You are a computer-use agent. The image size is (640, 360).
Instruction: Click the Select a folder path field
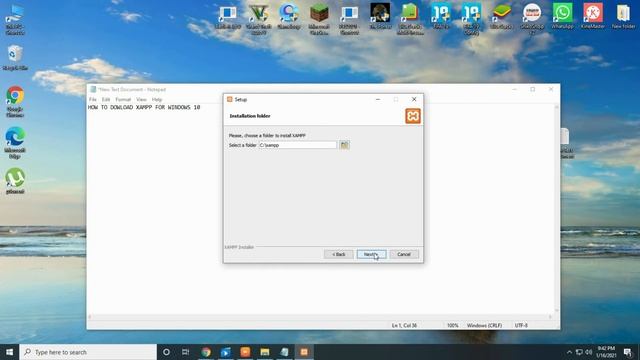(x=298, y=145)
